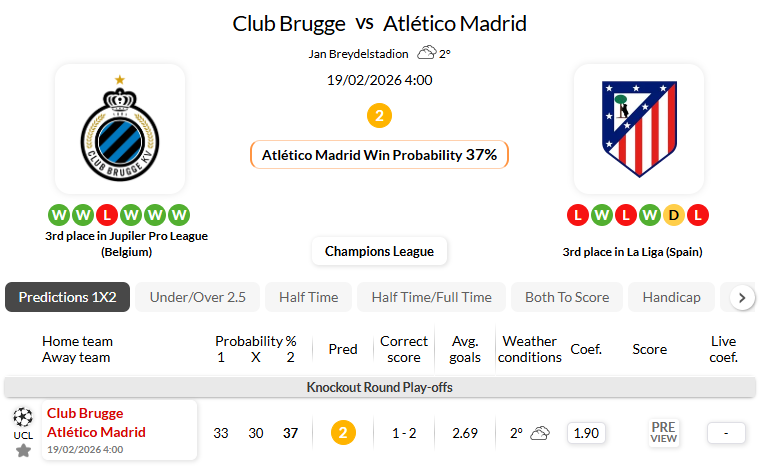Click the 1.90 coefficient box
This screenshot has width=763, height=468.
(x=586, y=433)
